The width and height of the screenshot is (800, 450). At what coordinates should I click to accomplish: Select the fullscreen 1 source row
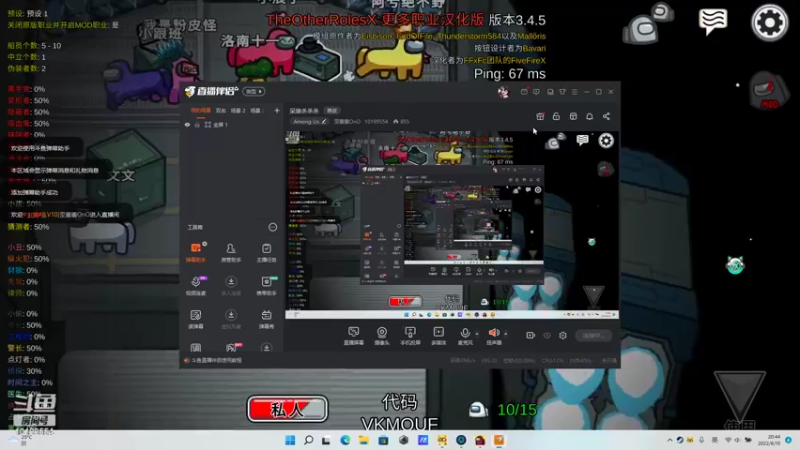232,124
